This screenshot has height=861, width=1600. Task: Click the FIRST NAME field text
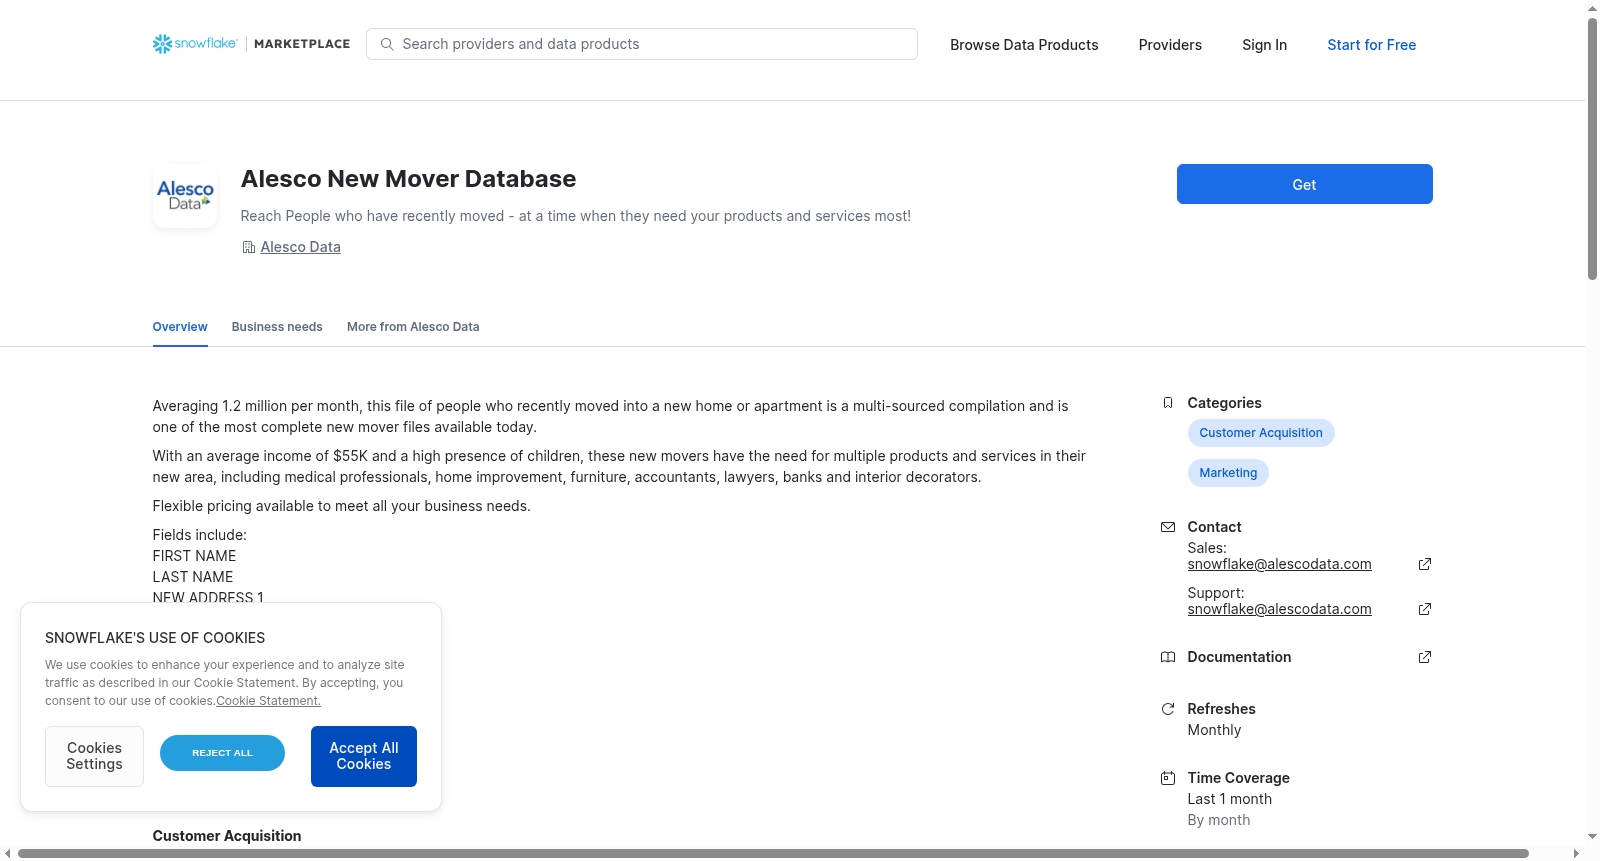point(194,556)
